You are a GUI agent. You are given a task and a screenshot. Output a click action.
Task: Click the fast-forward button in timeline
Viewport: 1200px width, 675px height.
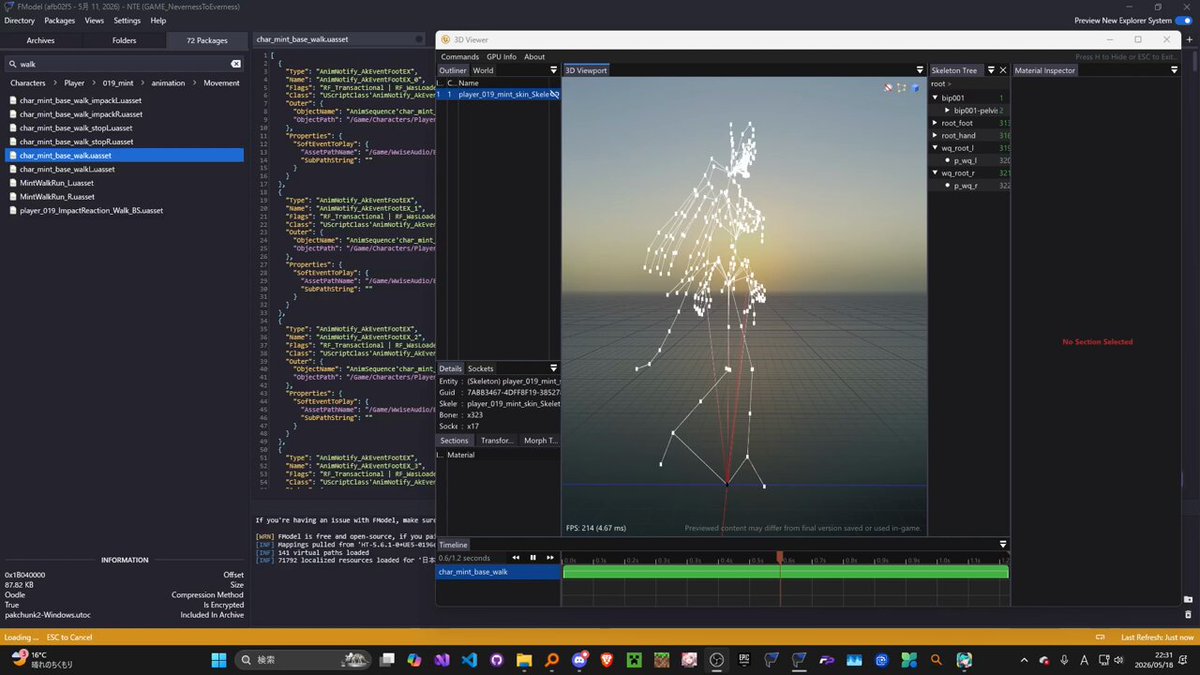[x=550, y=558]
